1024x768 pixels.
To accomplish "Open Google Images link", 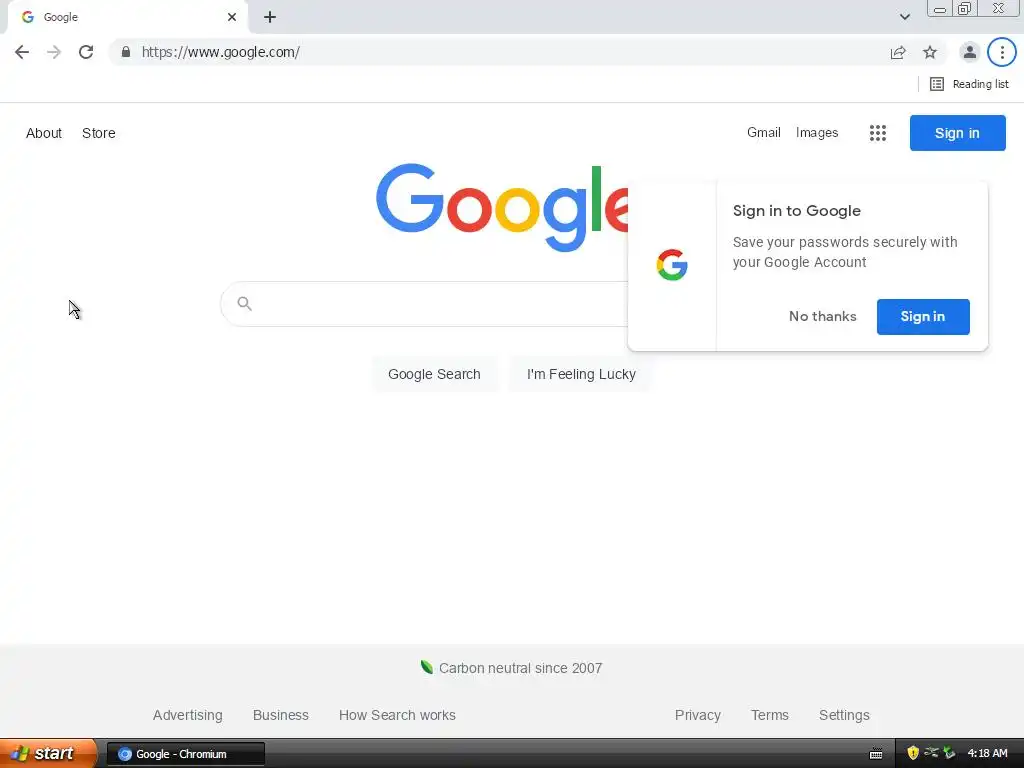I will pos(817,133).
